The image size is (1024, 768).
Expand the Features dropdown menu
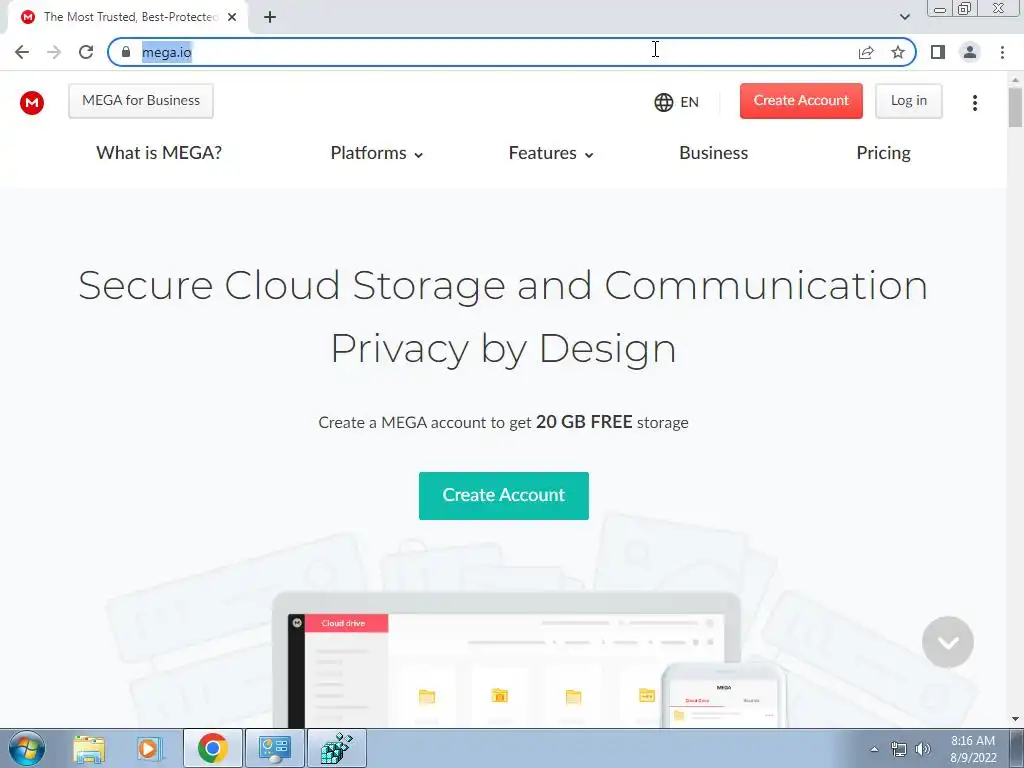point(551,153)
